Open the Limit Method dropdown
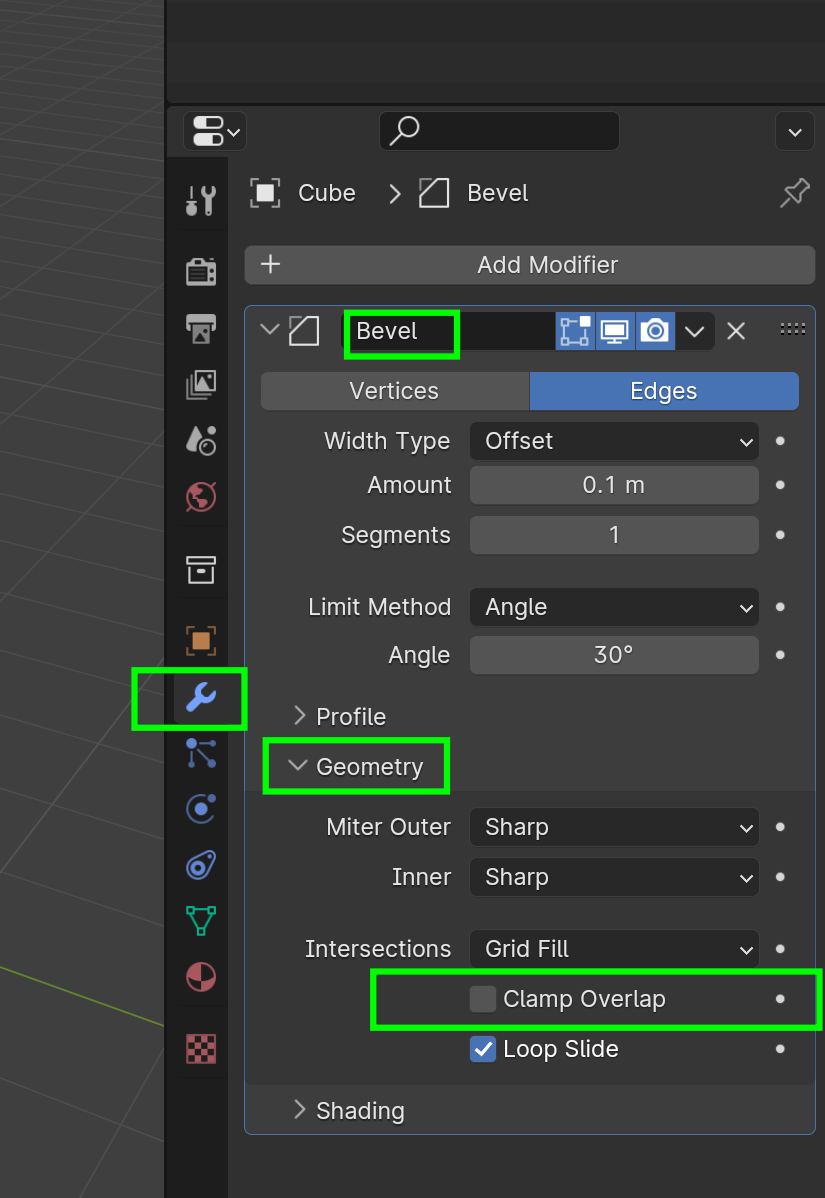 [614, 607]
